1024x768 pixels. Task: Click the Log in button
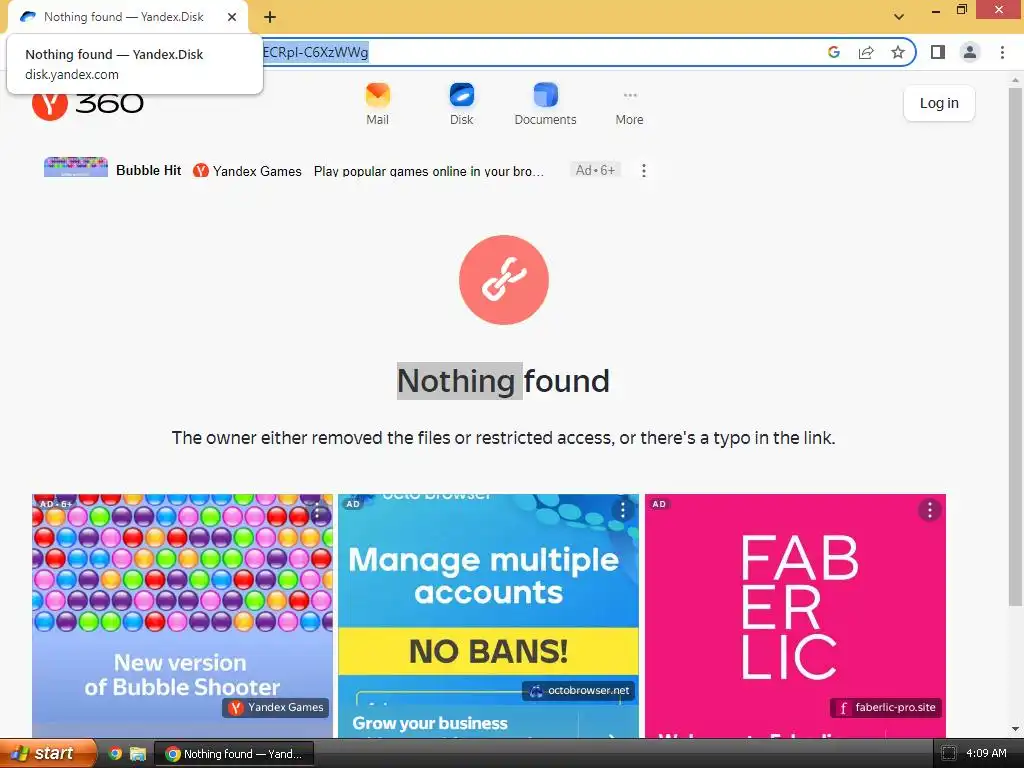pos(939,103)
